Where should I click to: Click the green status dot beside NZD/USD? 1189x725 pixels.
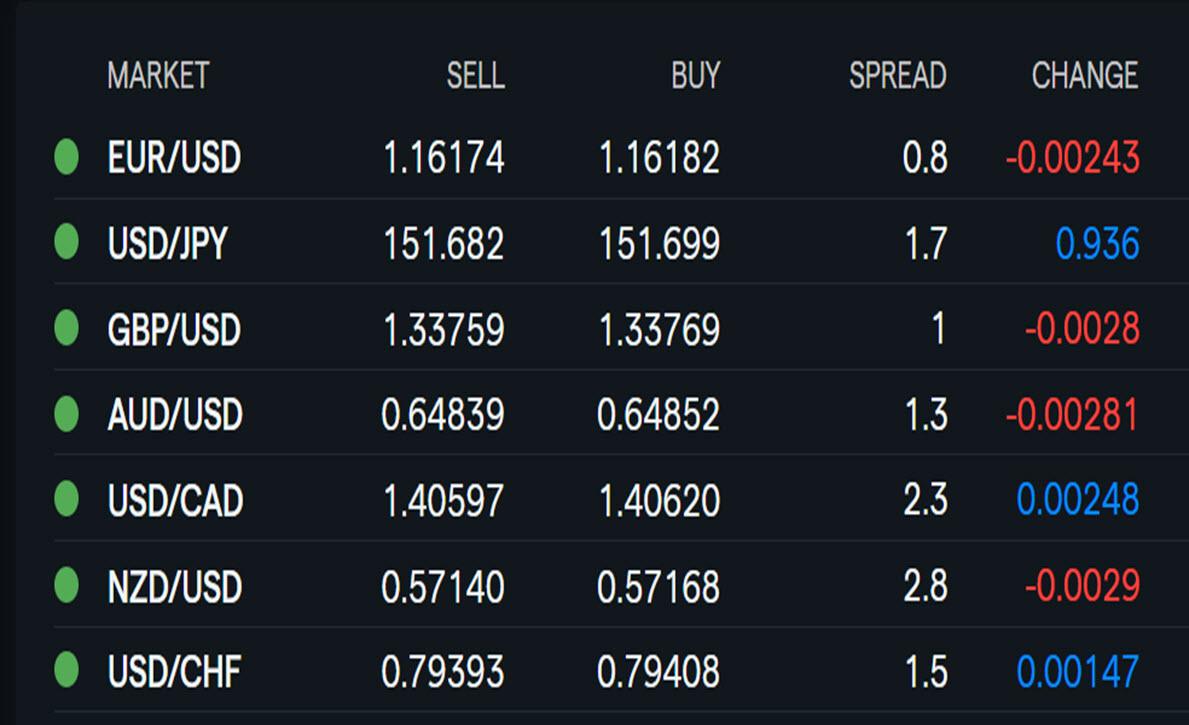[x=67, y=585]
